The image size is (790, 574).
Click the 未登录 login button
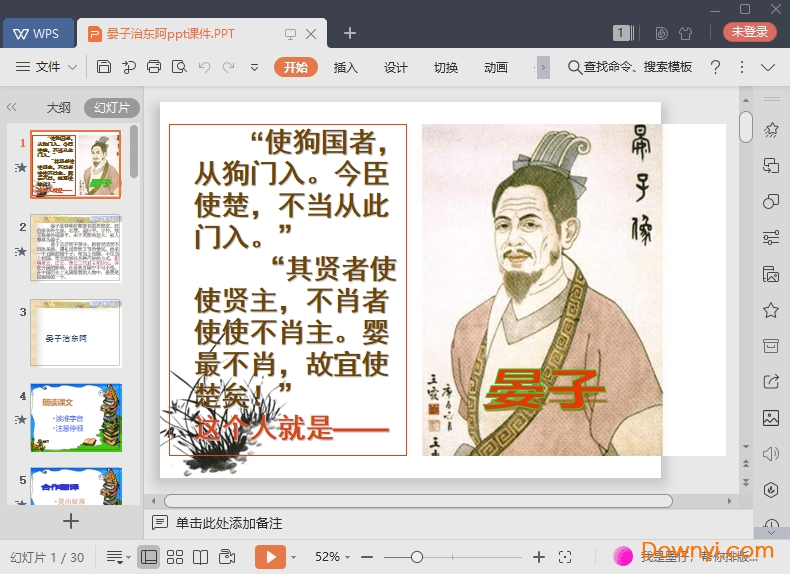[x=749, y=32]
